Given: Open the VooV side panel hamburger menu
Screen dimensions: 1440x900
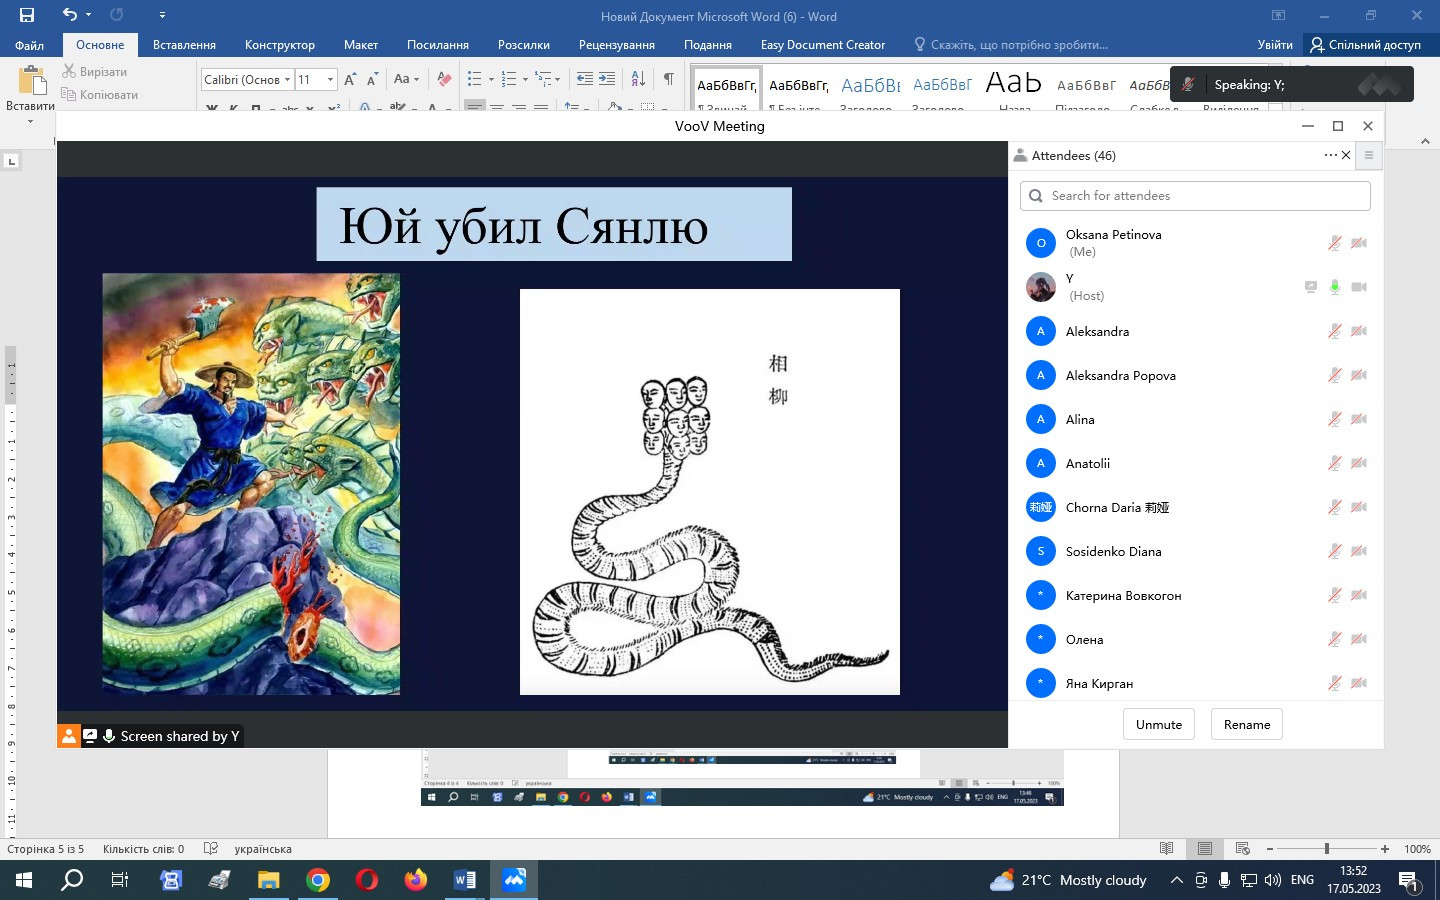Looking at the screenshot, I should [x=1369, y=155].
